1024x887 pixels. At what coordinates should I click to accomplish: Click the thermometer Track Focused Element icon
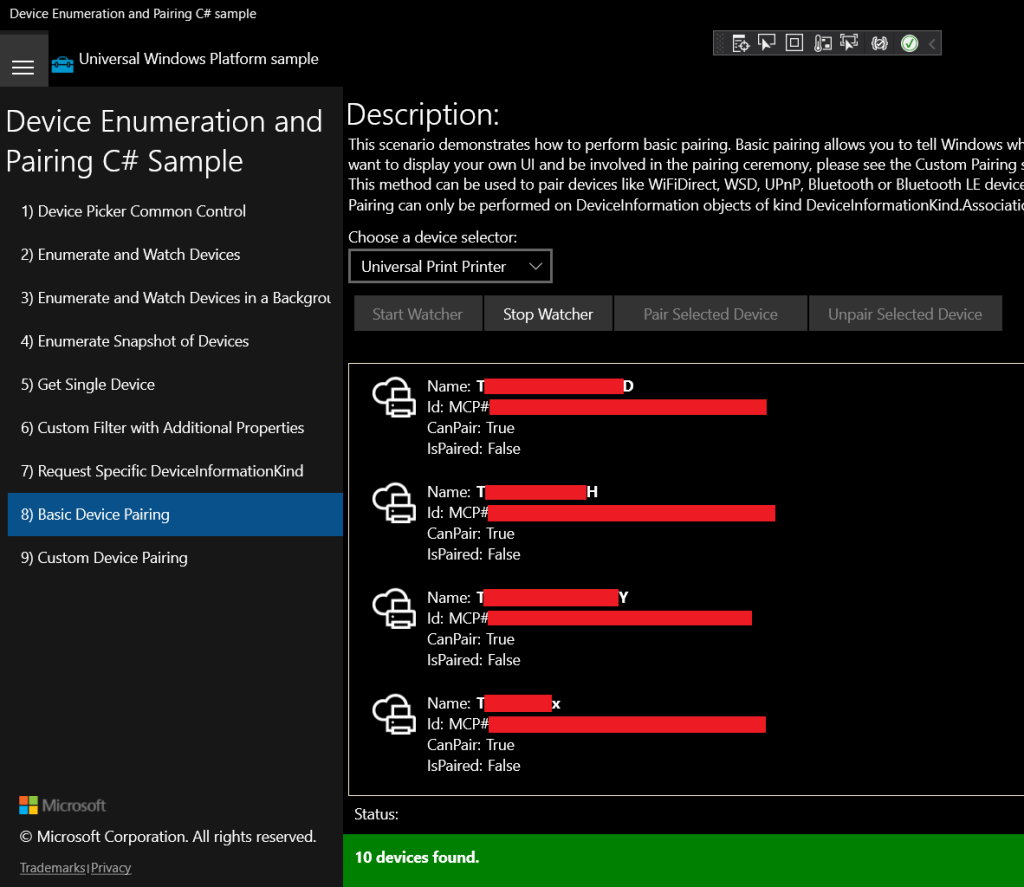click(x=822, y=43)
